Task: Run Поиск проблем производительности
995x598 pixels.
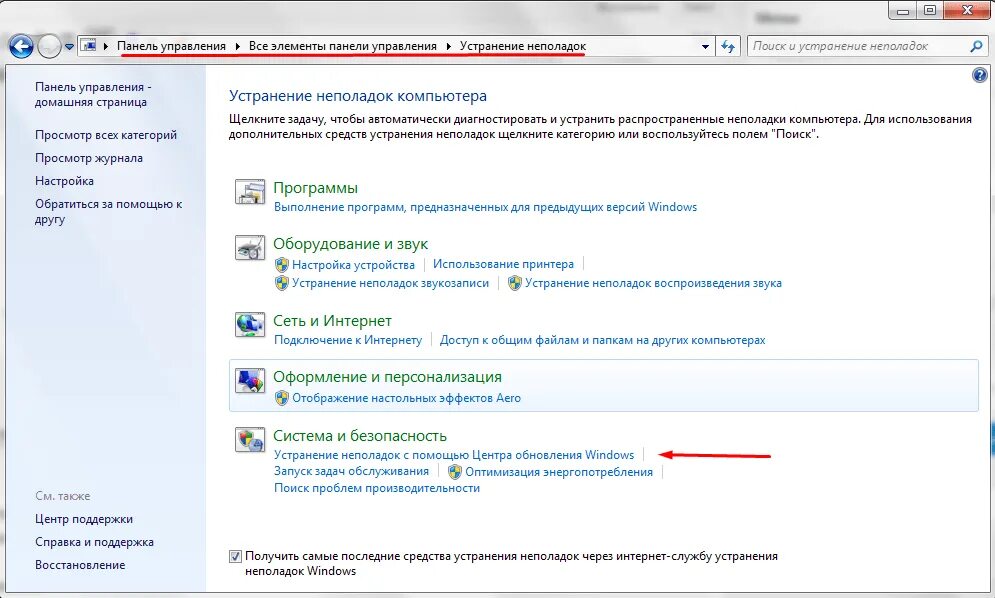Action: tap(376, 488)
